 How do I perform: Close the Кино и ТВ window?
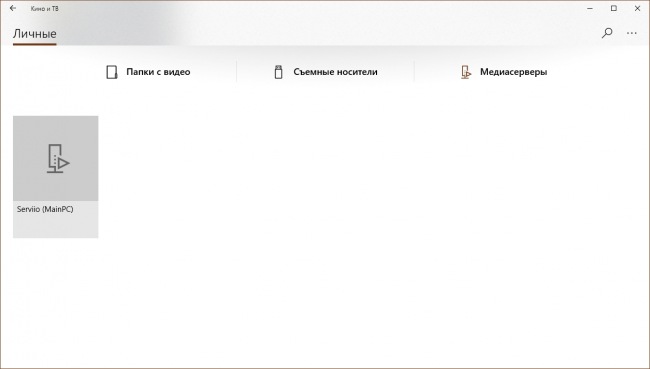(638, 8)
